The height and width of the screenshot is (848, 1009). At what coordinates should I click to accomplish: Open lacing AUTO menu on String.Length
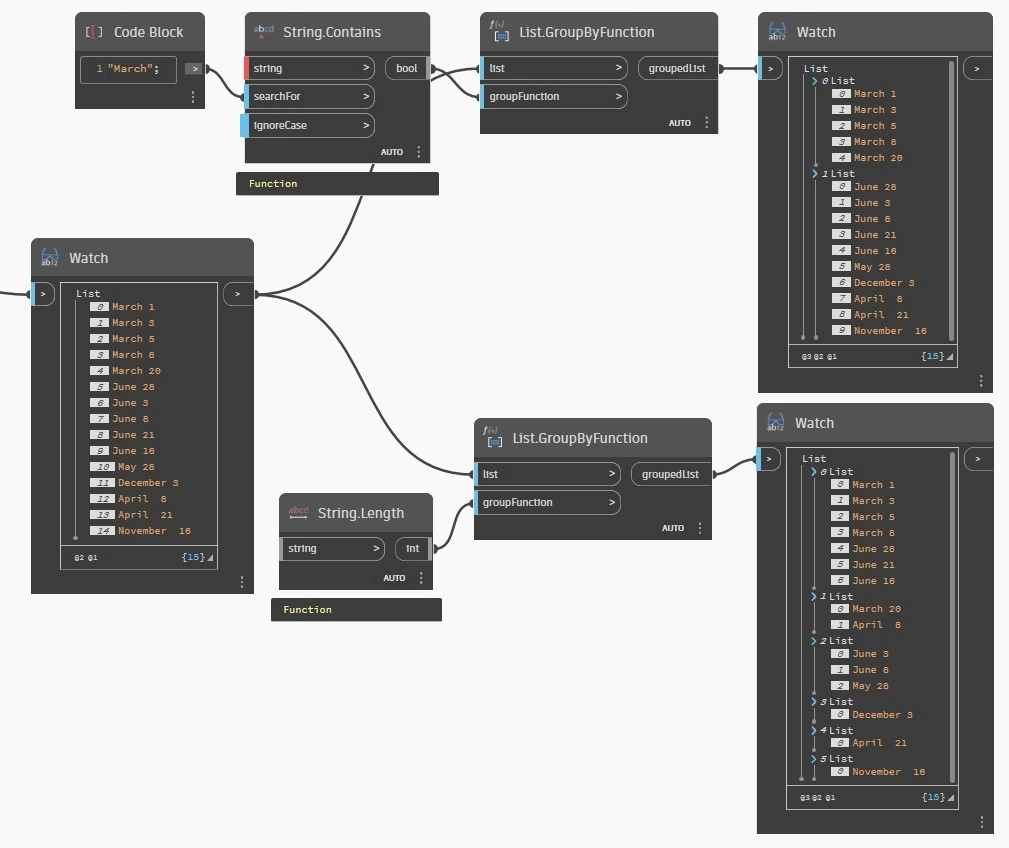394,578
